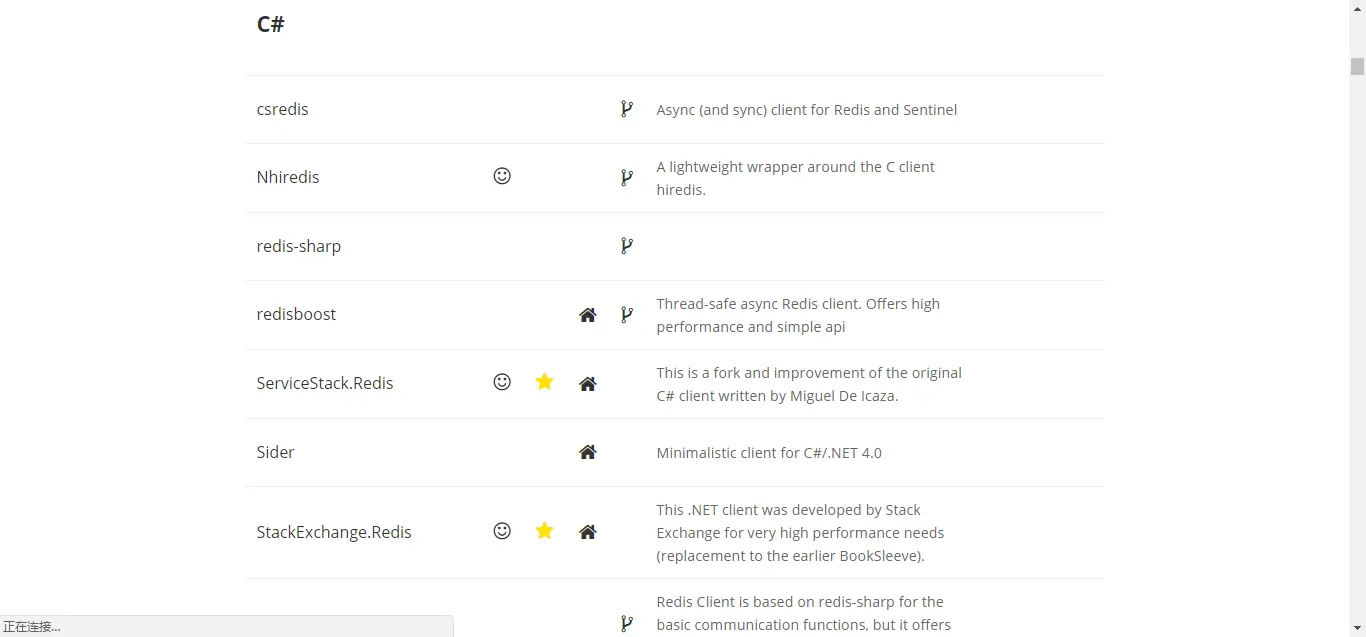Click the Sider minimalistic client description
This screenshot has width=1366, height=637.
[769, 453]
